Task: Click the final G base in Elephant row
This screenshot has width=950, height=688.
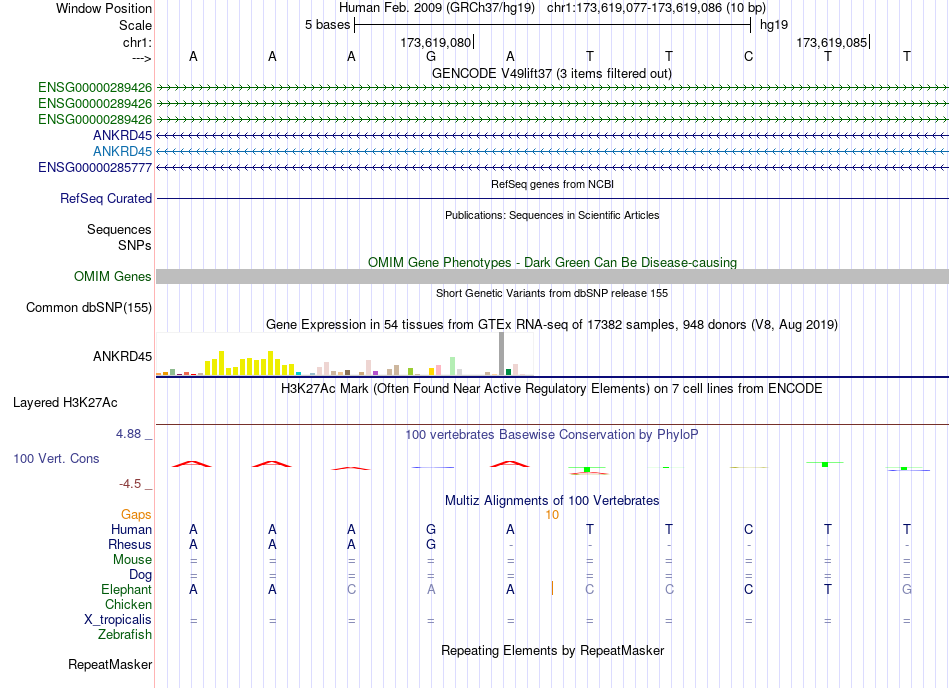Action: click(x=906, y=589)
